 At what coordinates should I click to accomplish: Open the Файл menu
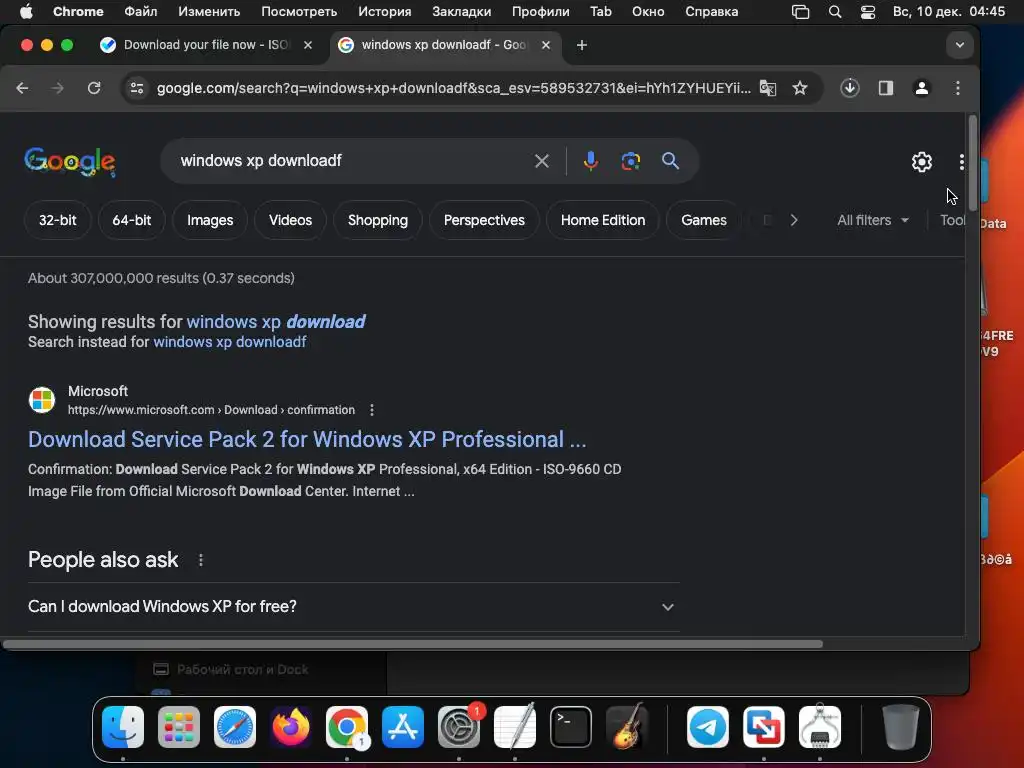140,12
